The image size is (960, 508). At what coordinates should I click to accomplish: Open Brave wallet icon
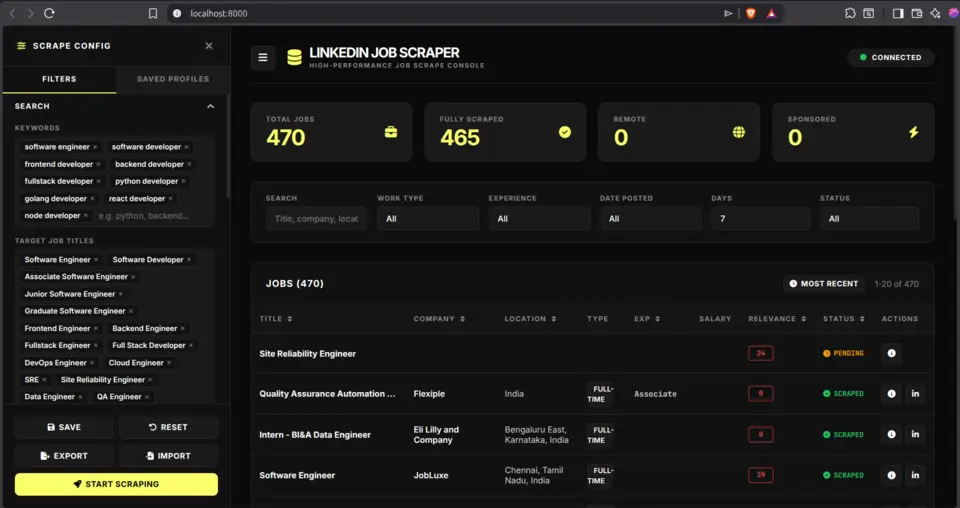click(x=917, y=13)
